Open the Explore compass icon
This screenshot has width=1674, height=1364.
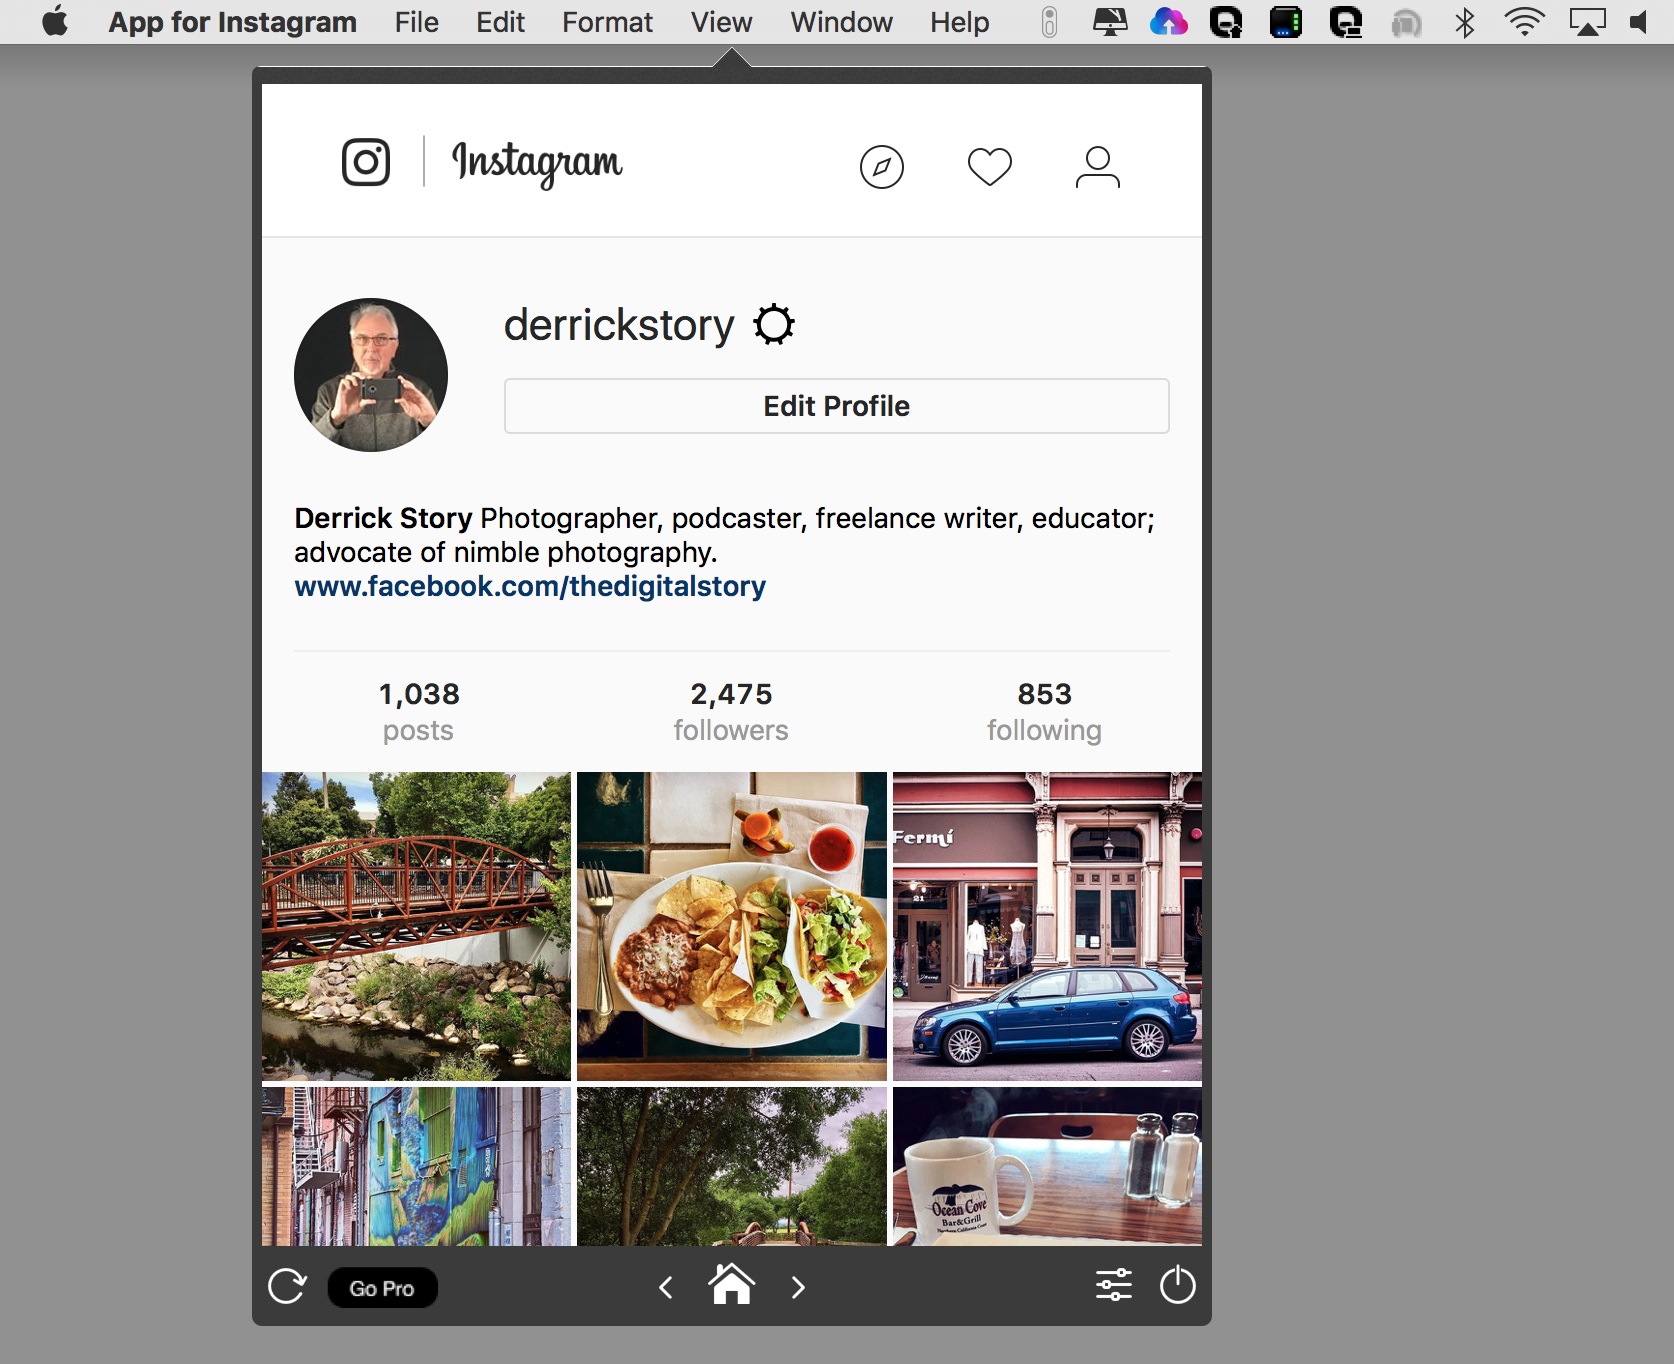click(x=882, y=167)
